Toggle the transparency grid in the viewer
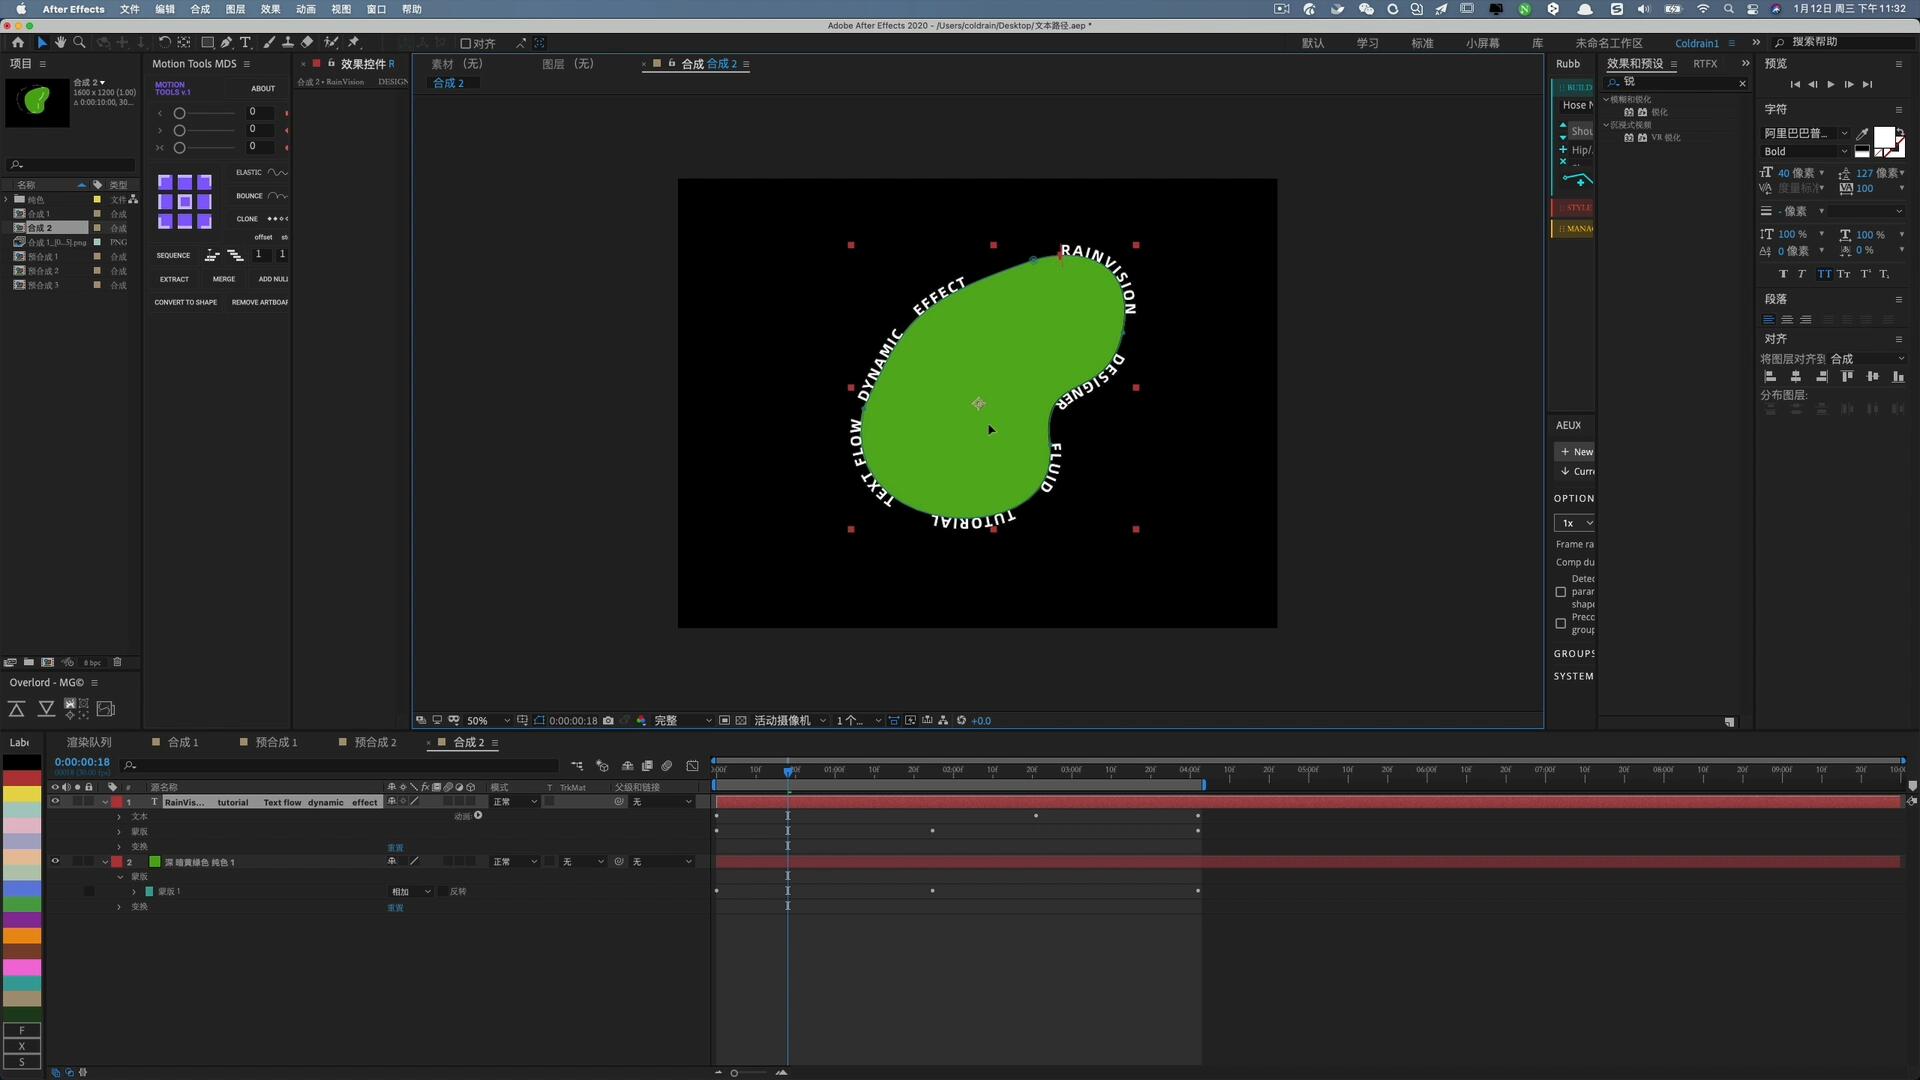1920x1080 pixels. [741, 721]
